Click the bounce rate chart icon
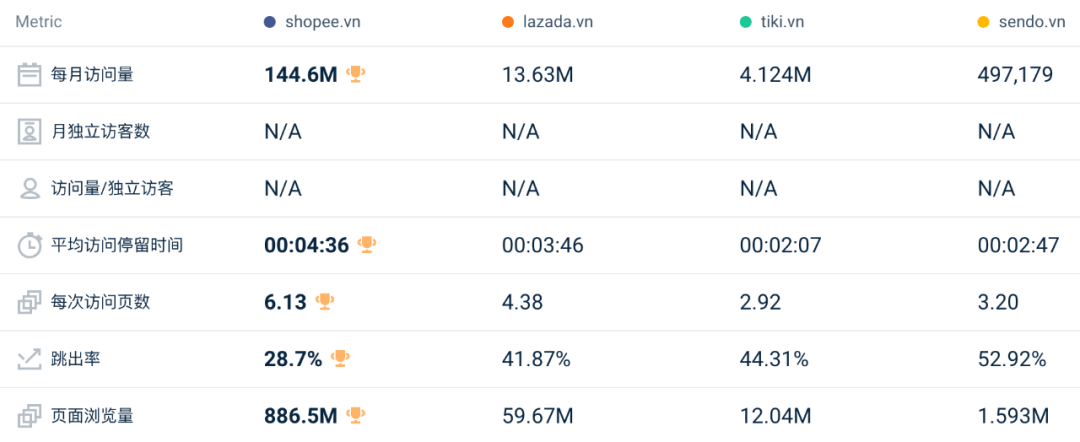1080x442 pixels. click(x=29, y=359)
